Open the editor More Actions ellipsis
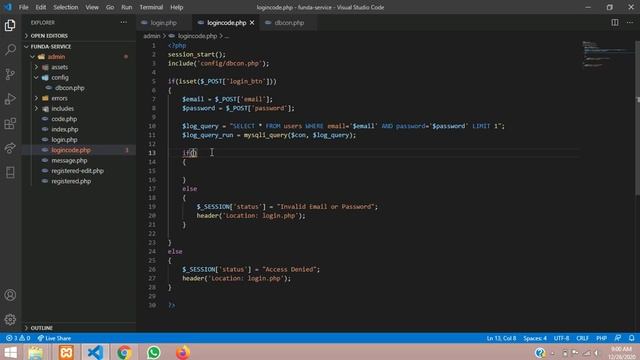Screen dimensions: 640x360 coord(630,22)
